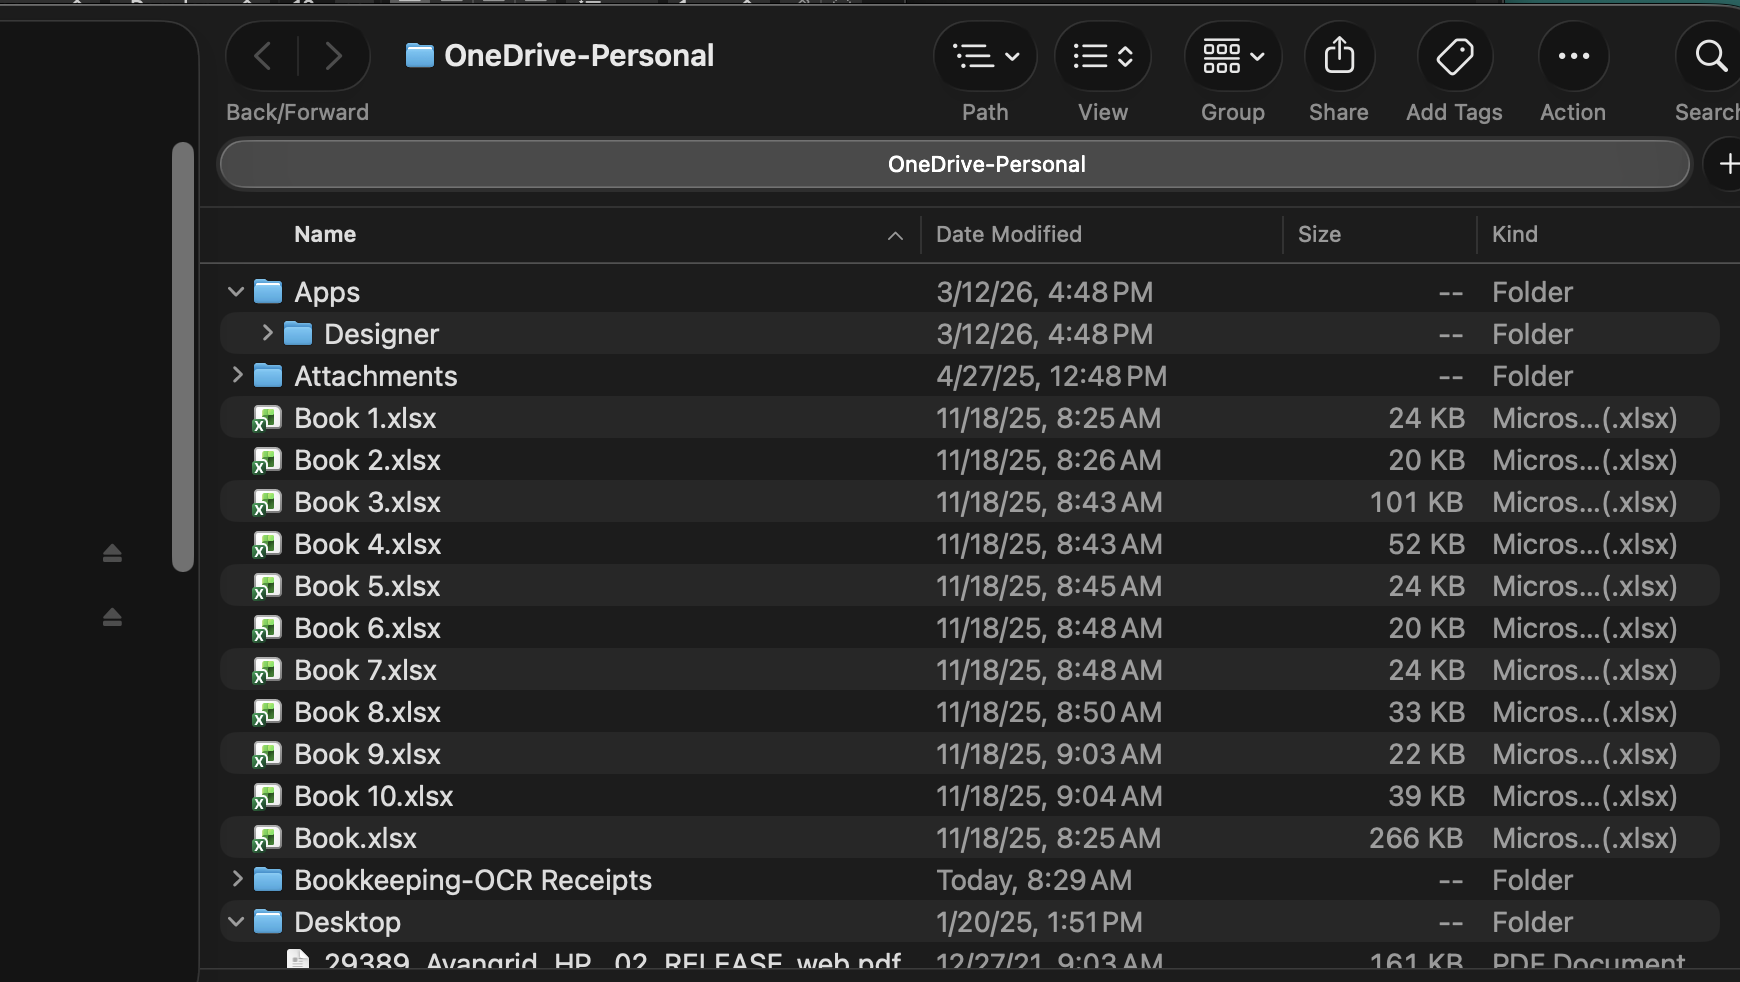Viewport: 1740px width, 982px height.
Task: Collapse the Desktop folder
Action: point(236,922)
